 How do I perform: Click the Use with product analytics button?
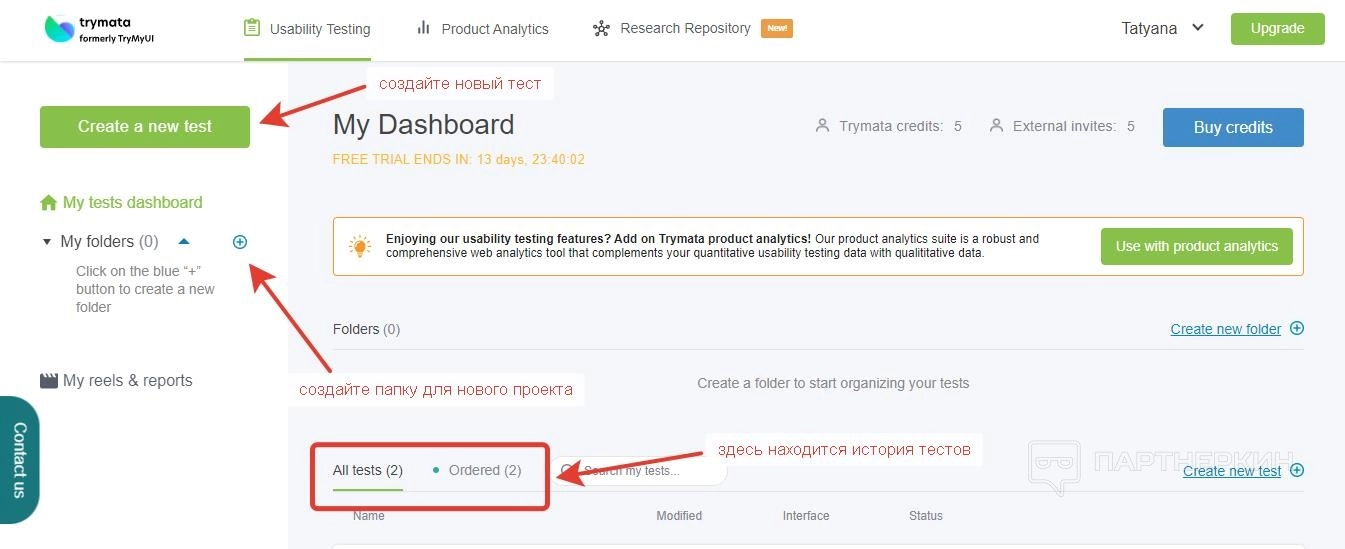(x=1196, y=246)
